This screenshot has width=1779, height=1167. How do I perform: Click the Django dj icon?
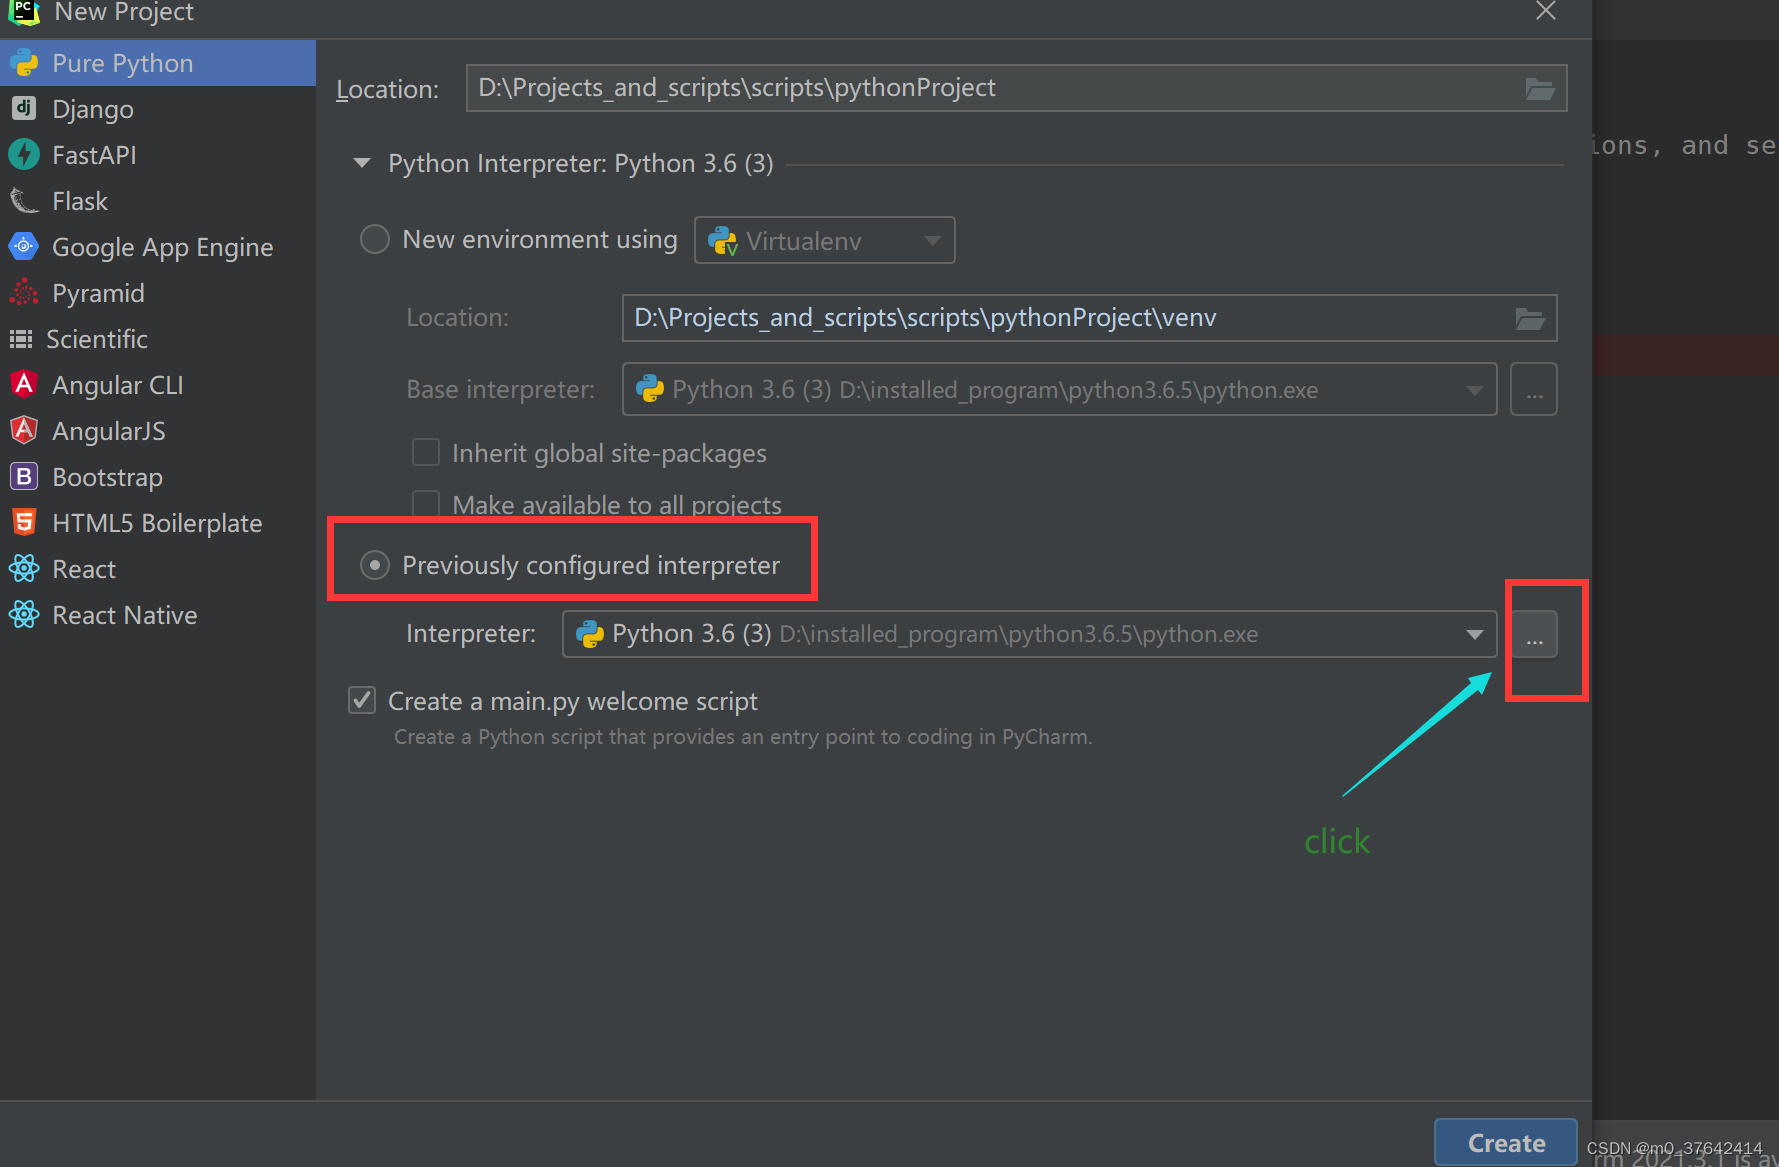pos(24,108)
